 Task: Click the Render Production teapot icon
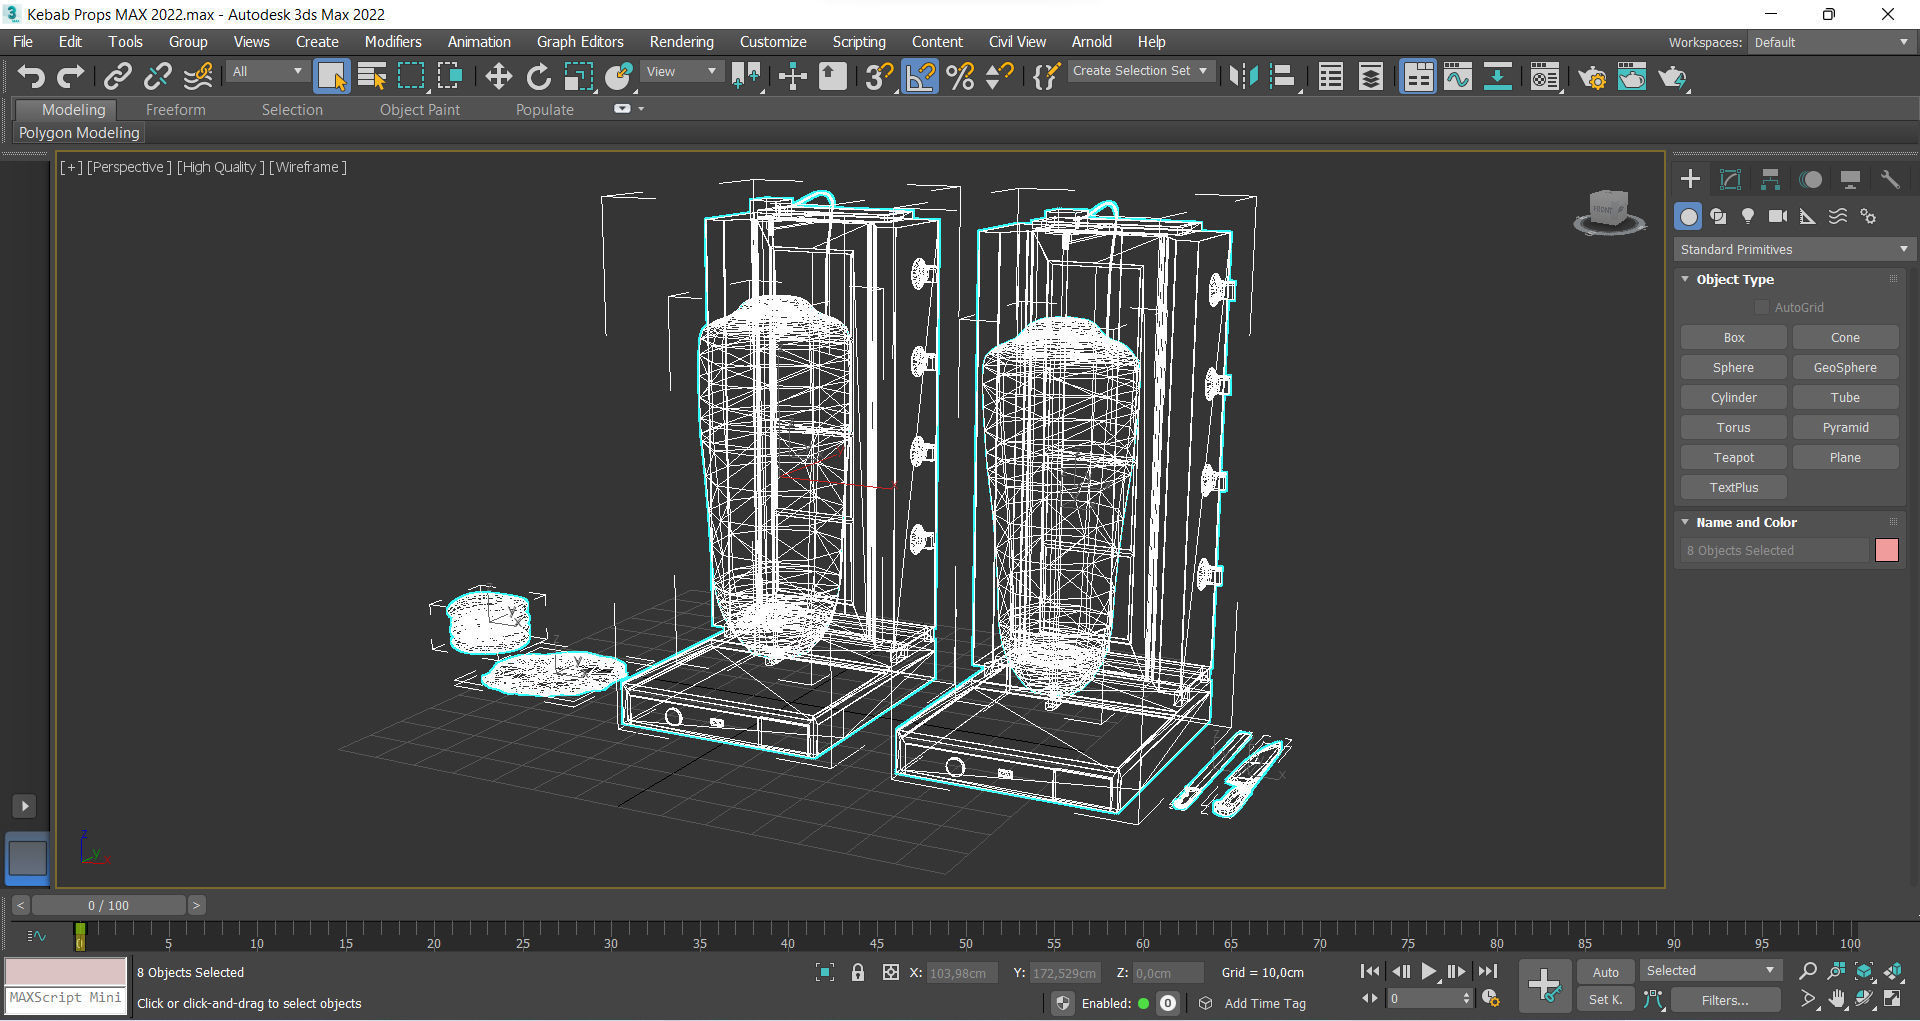tap(1672, 76)
